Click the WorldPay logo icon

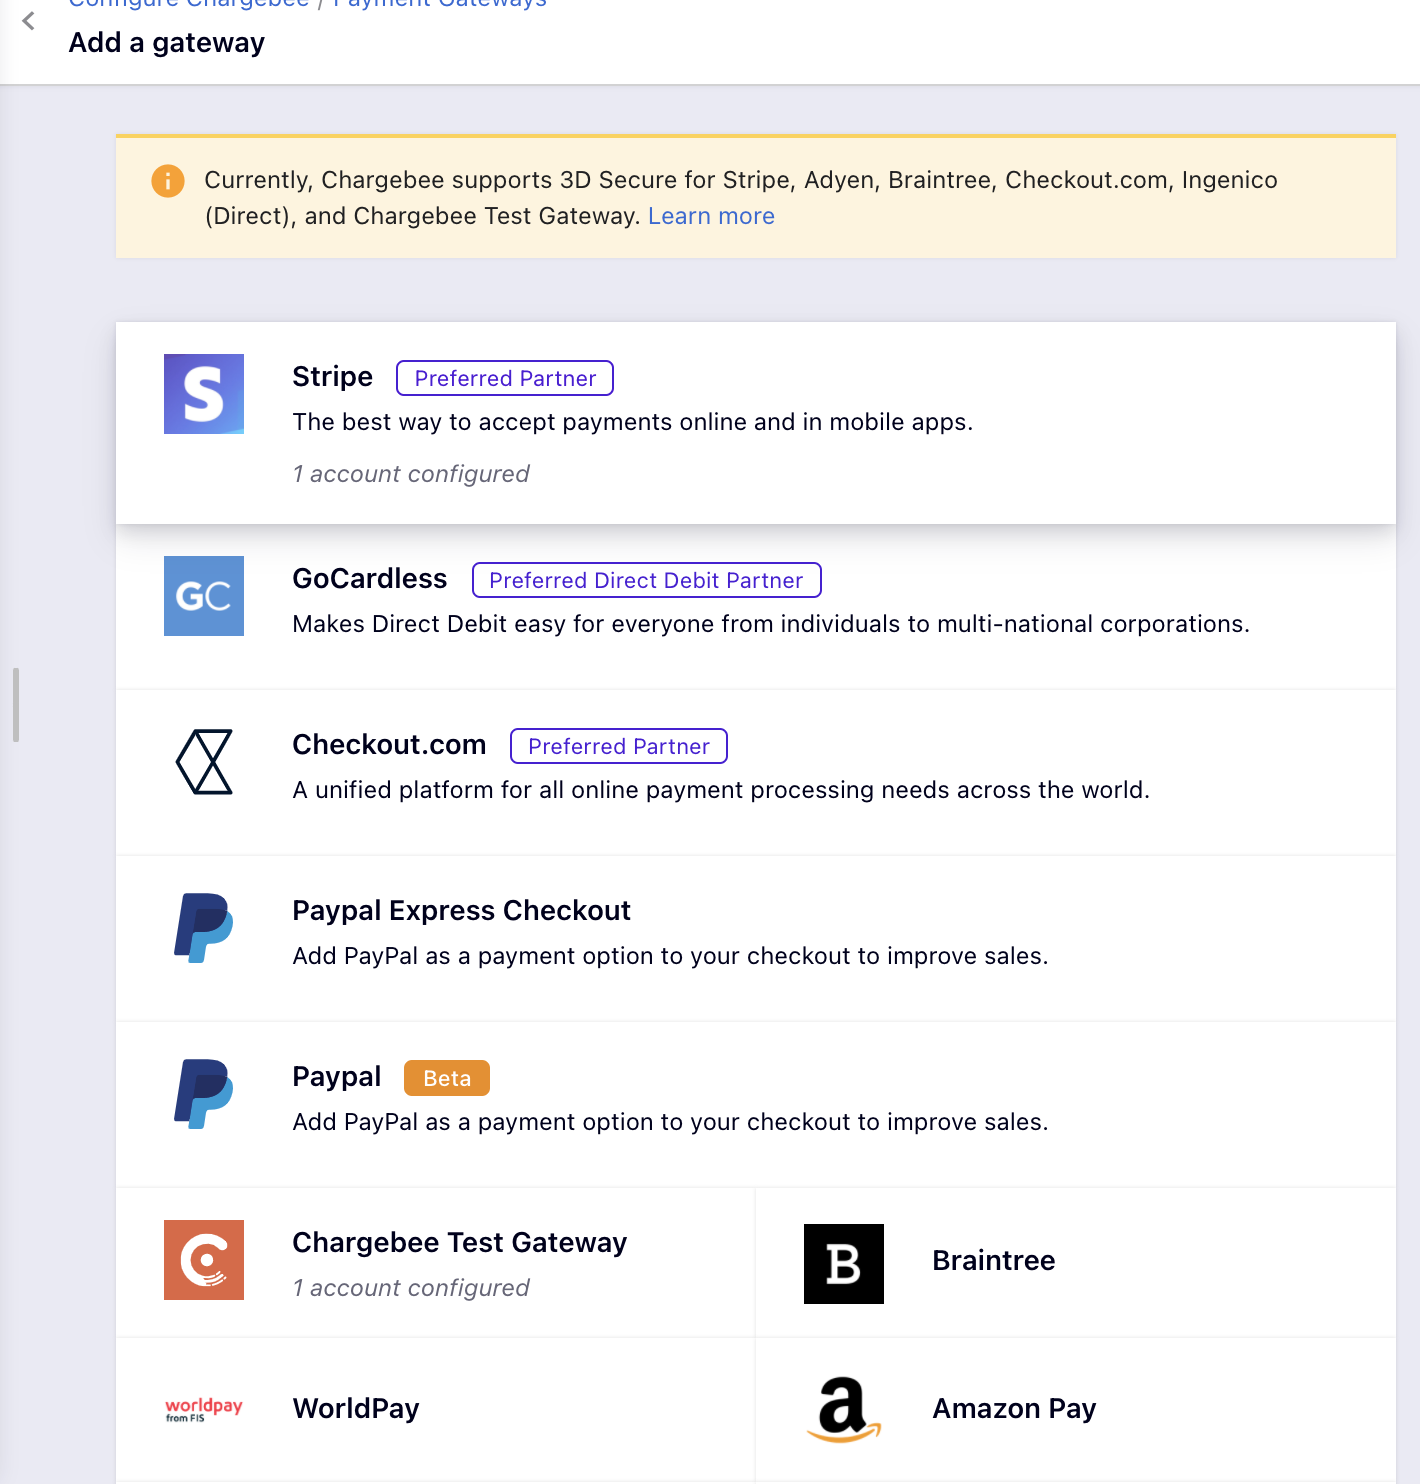tap(204, 1409)
